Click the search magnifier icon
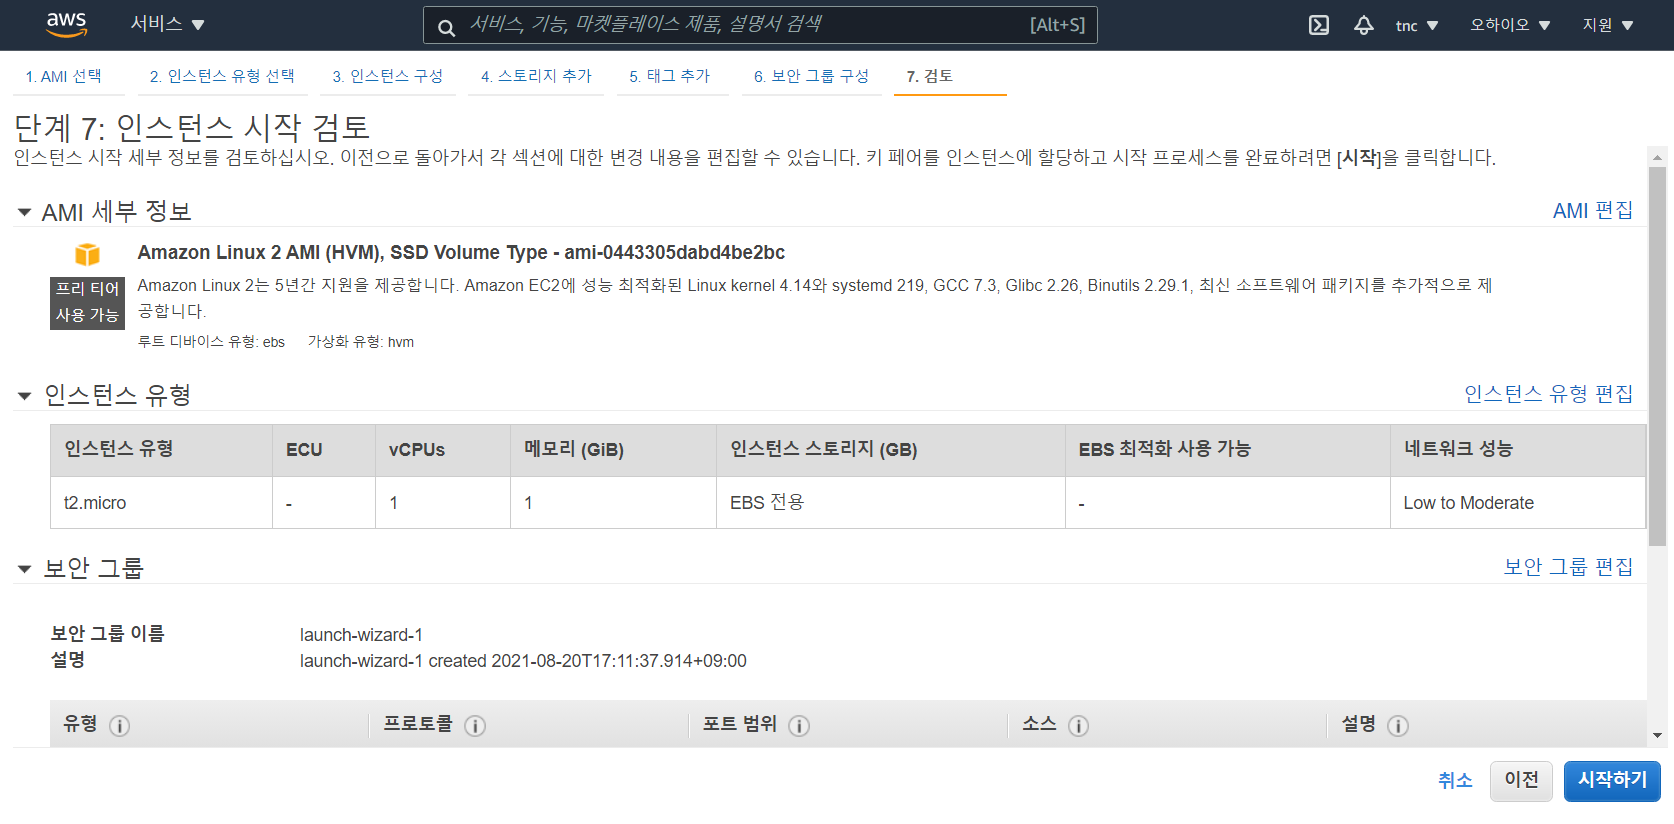The width and height of the screenshot is (1674, 824). click(x=447, y=27)
